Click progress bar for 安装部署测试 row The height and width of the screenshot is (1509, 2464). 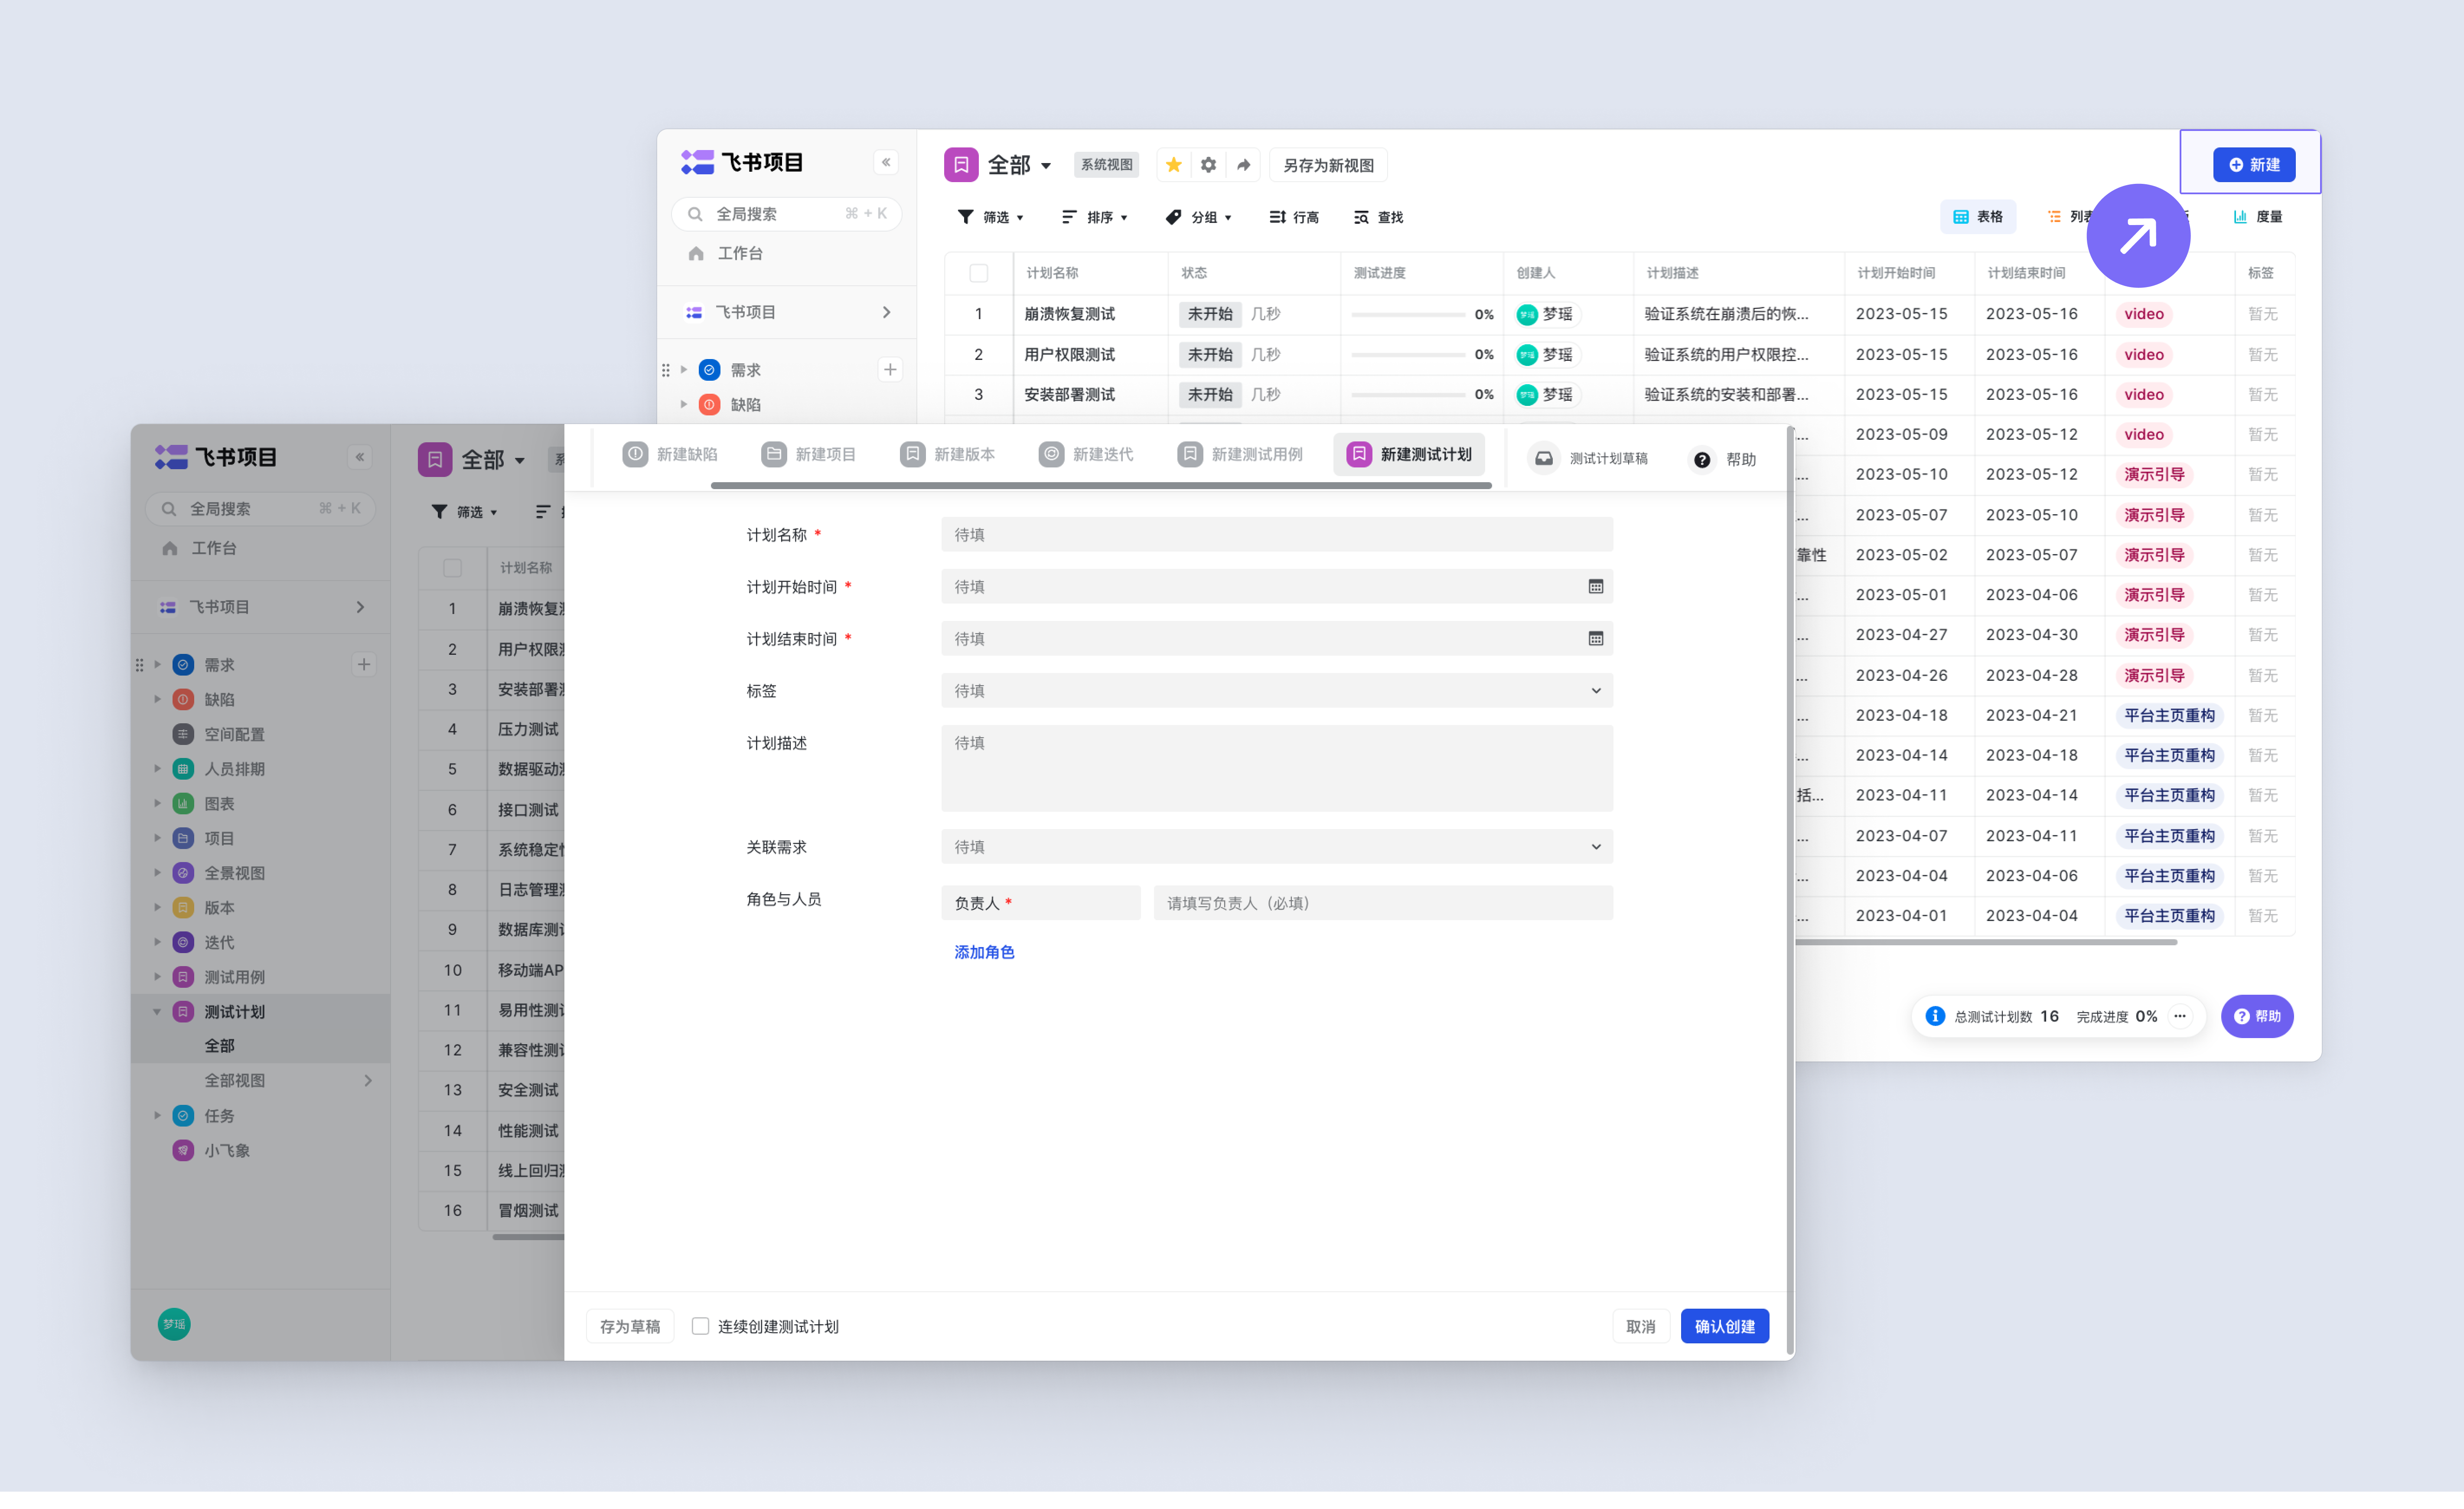pos(1408,395)
